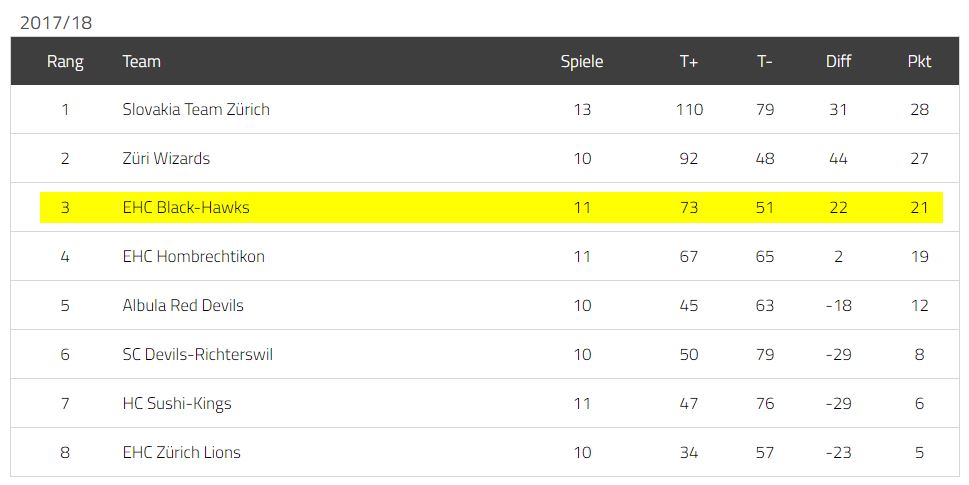Click the Team column header
969x485 pixels.
click(142, 61)
